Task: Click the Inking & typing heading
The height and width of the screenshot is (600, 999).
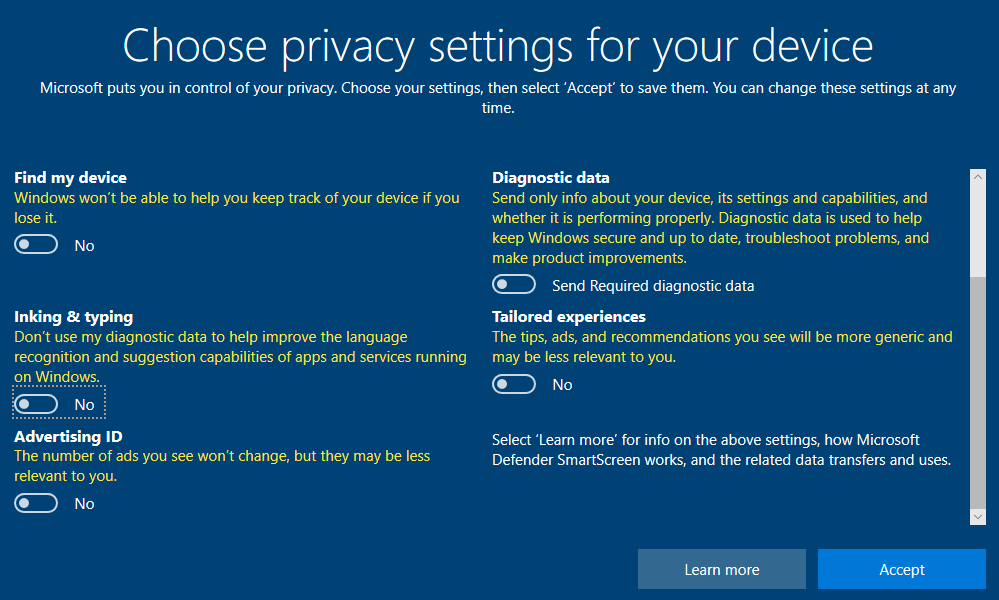Action: coord(73,317)
